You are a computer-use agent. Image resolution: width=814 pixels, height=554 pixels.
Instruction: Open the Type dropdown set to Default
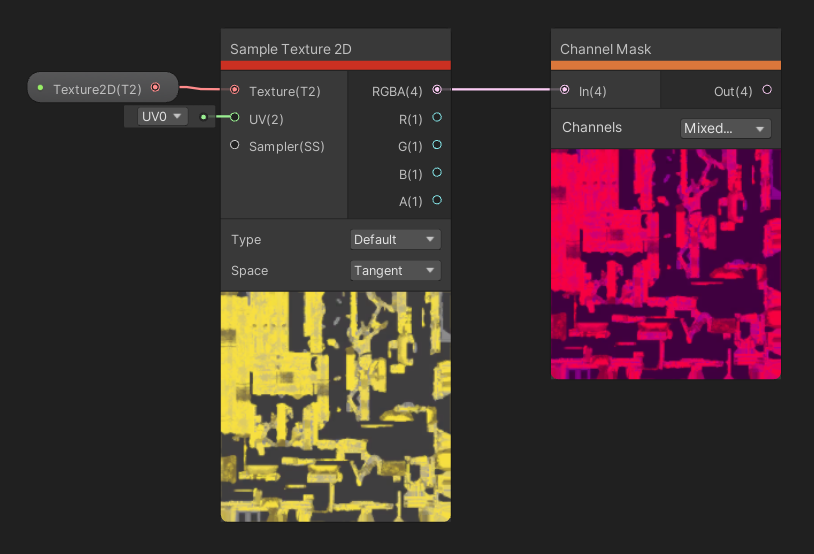click(x=395, y=240)
